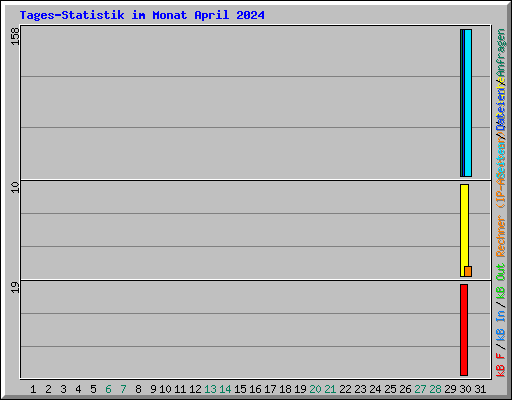Click day 12 on the x-axis
Viewport: 512px width, 400px height.
[195, 389]
